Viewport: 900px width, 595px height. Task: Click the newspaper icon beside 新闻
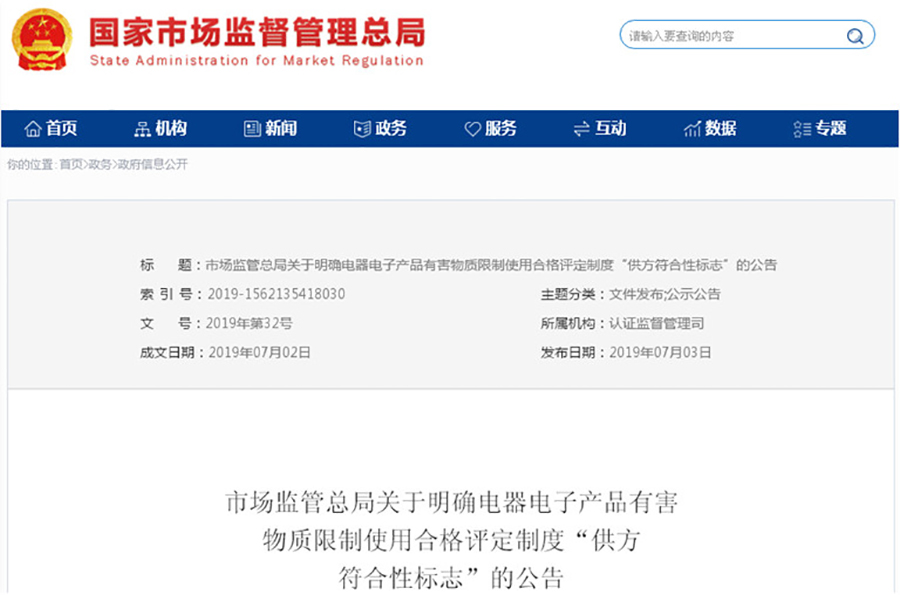pos(252,129)
